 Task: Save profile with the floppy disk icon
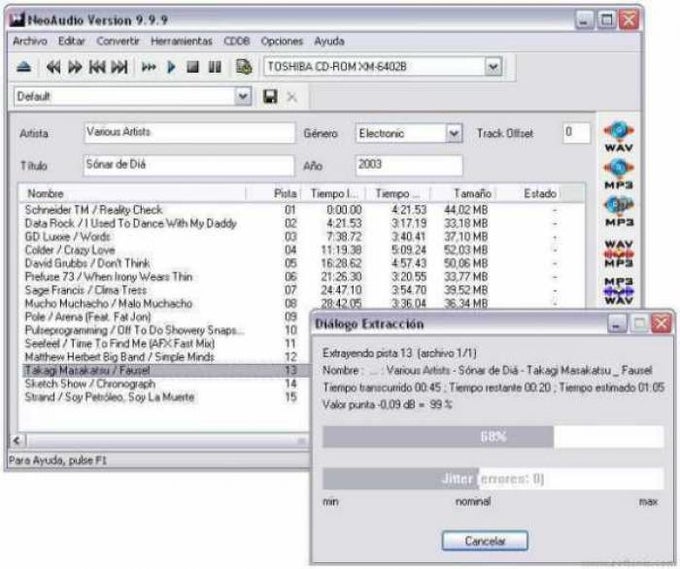pyautogui.click(x=270, y=96)
